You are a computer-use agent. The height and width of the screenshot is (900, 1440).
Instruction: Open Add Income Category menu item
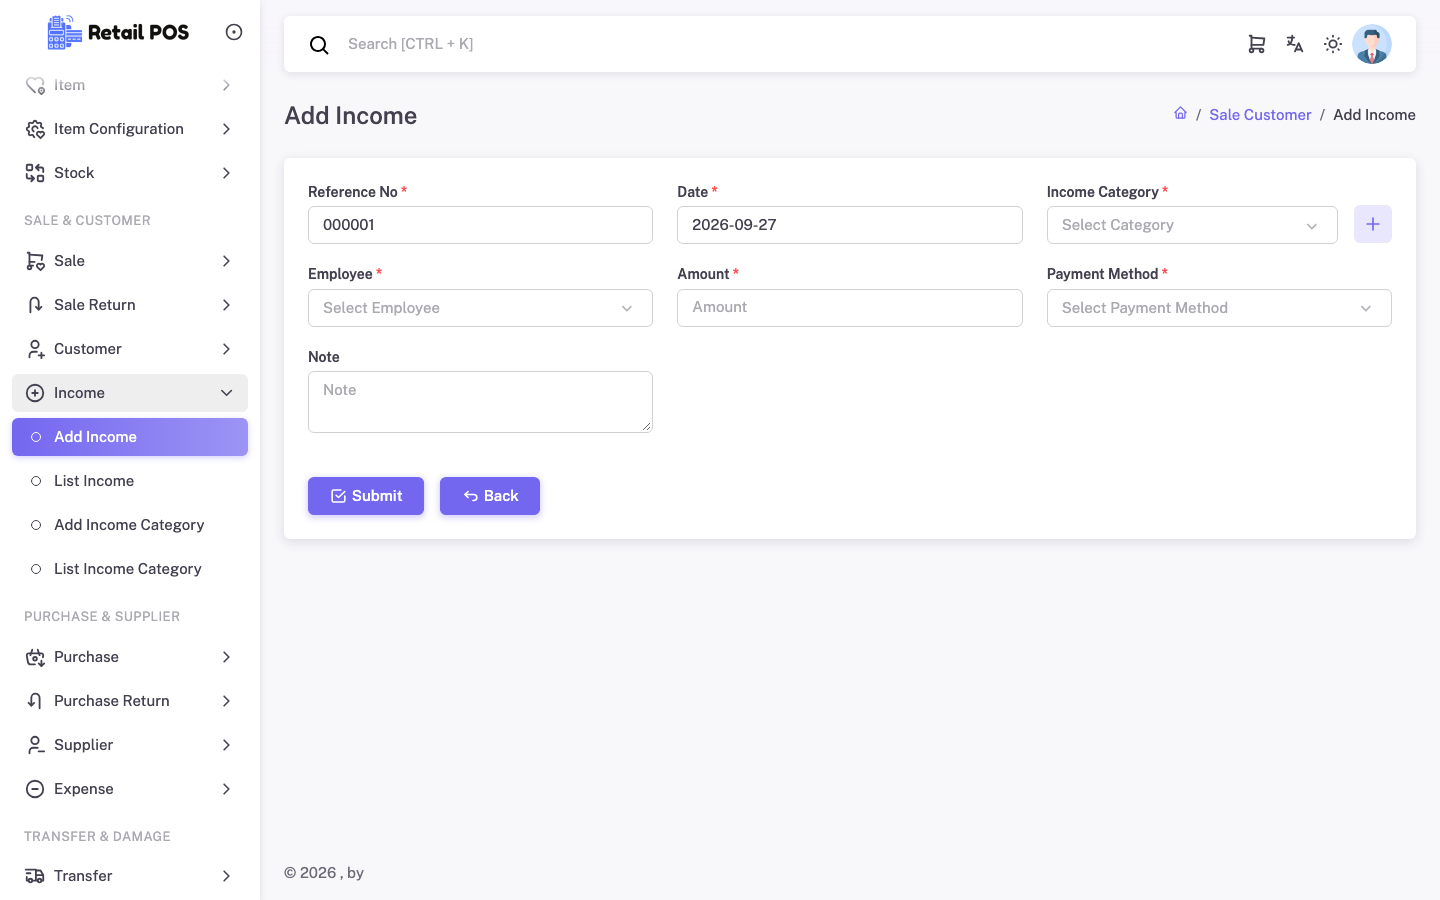pos(130,525)
